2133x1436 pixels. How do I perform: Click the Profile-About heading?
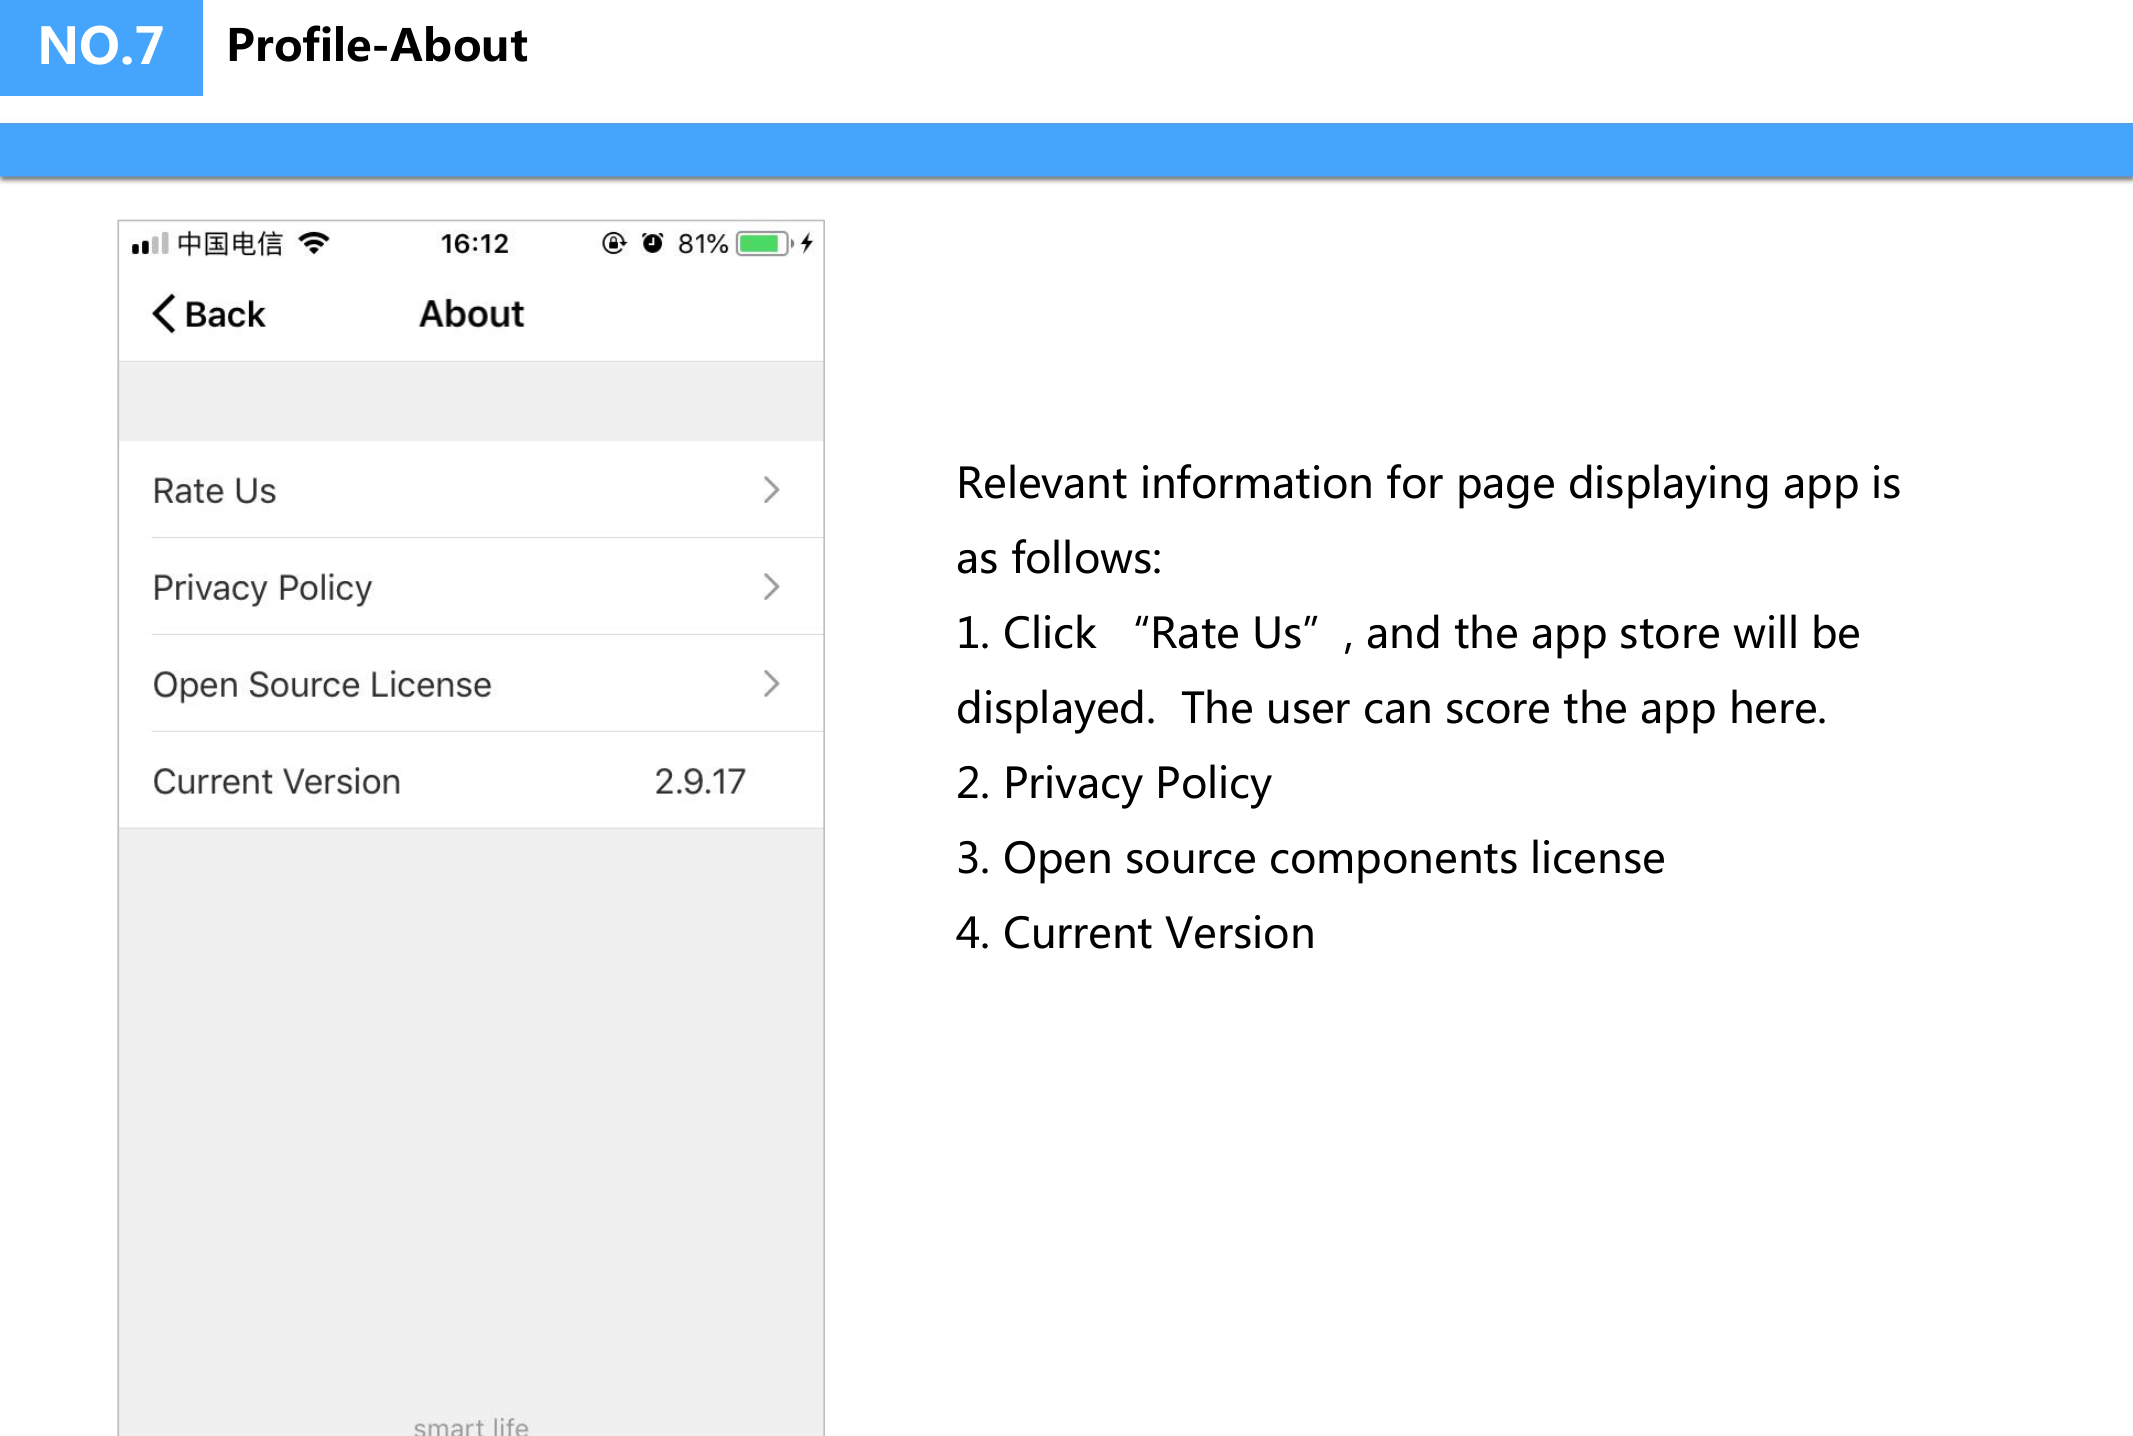(x=377, y=45)
